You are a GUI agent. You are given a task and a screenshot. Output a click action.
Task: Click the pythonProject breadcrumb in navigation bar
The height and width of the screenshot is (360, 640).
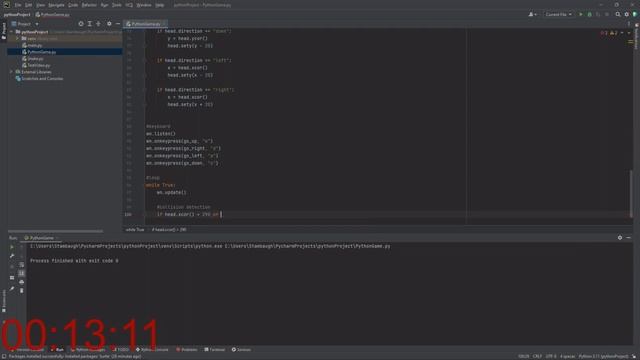(x=17, y=15)
